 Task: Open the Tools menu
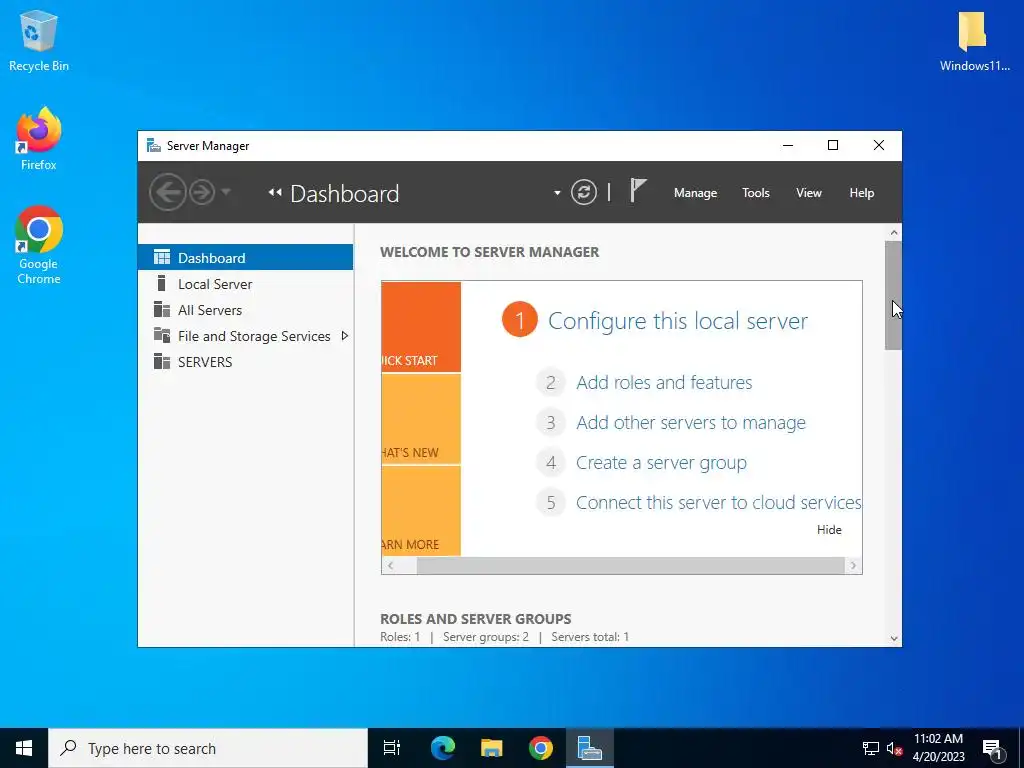coord(756,193)
